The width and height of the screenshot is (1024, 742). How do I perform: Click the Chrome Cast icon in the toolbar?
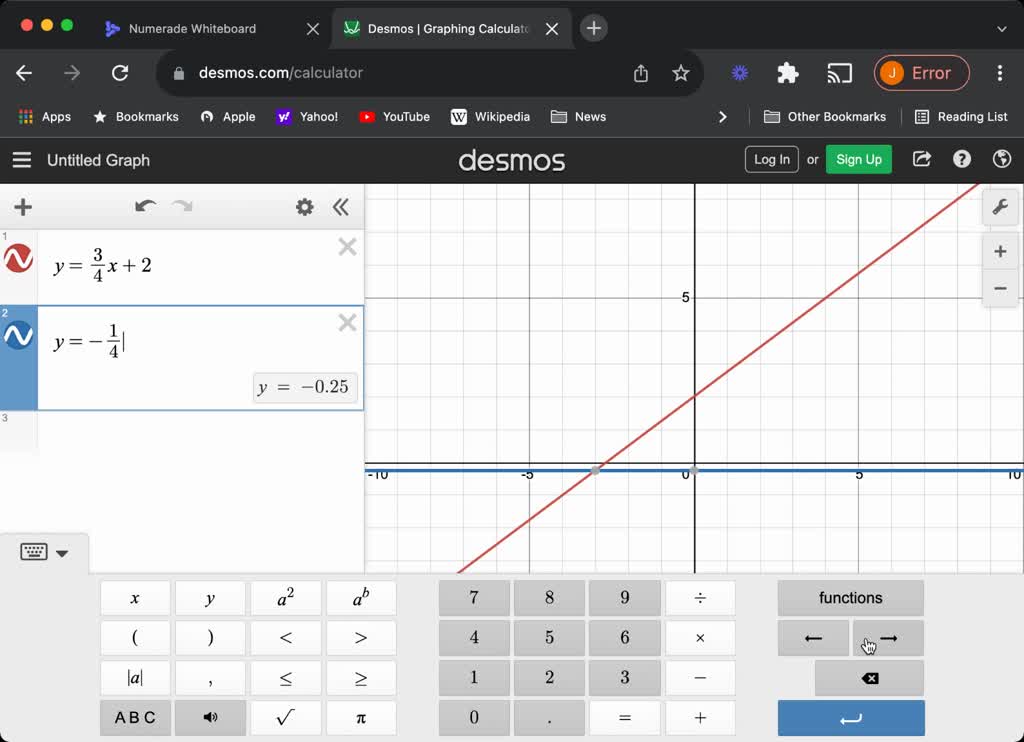click(839, 73)
